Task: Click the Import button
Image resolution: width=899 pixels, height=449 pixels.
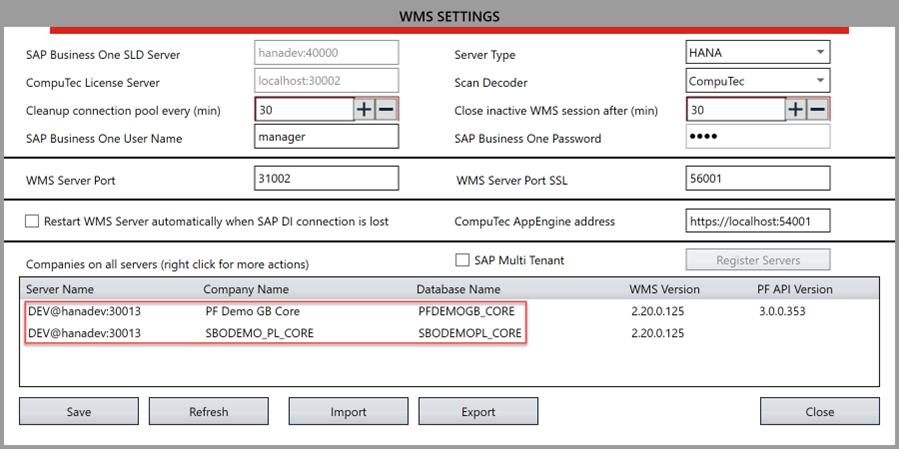Action: 348,411
